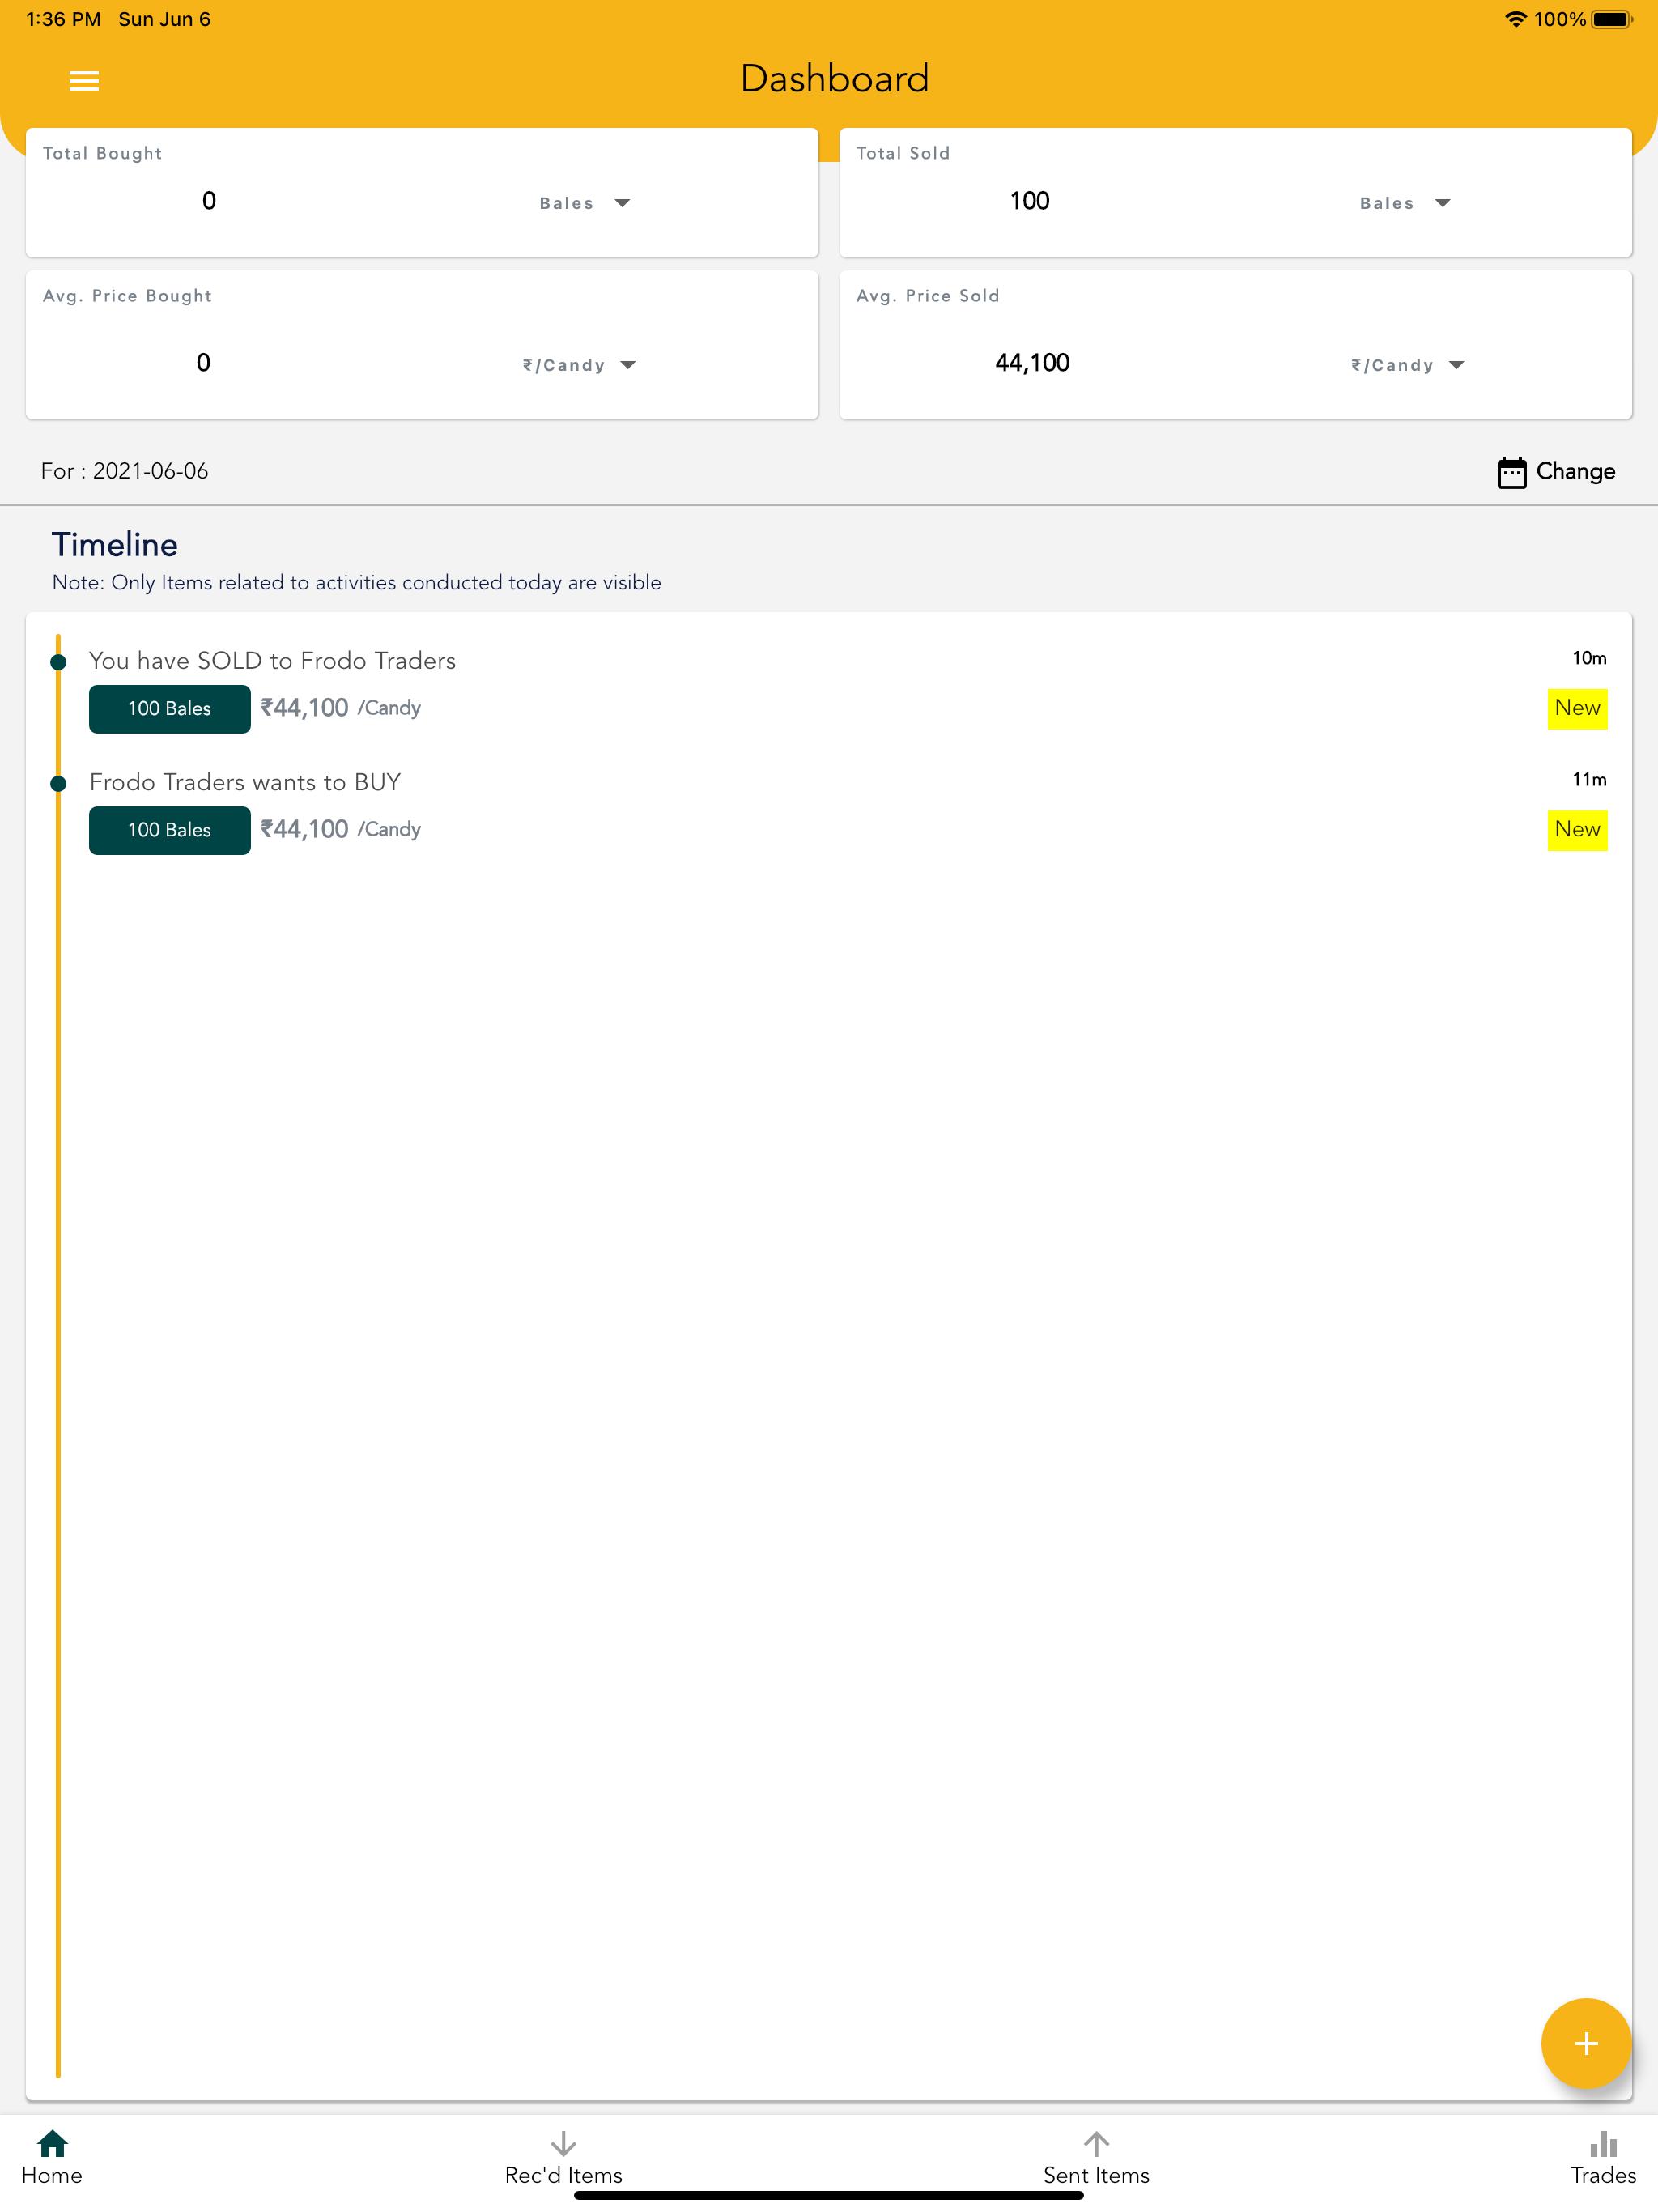Click 100 Bales badge under SOLD entry
This screenshot has height=2212, width=1658.
[x=170, y=709]
